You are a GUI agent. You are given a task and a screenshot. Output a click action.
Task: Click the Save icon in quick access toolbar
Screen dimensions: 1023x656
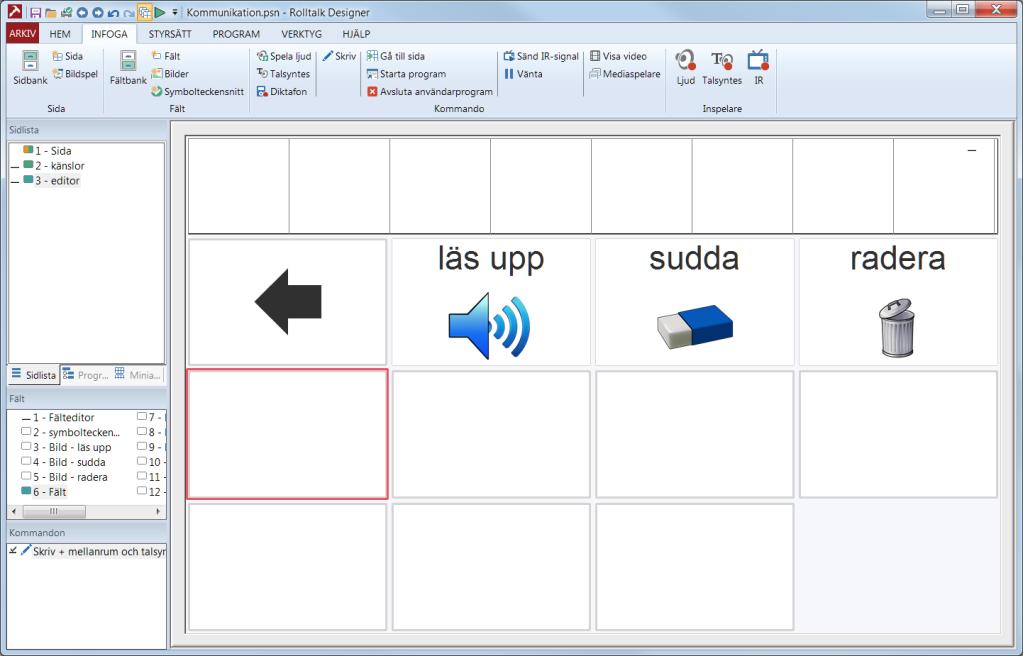35,12
